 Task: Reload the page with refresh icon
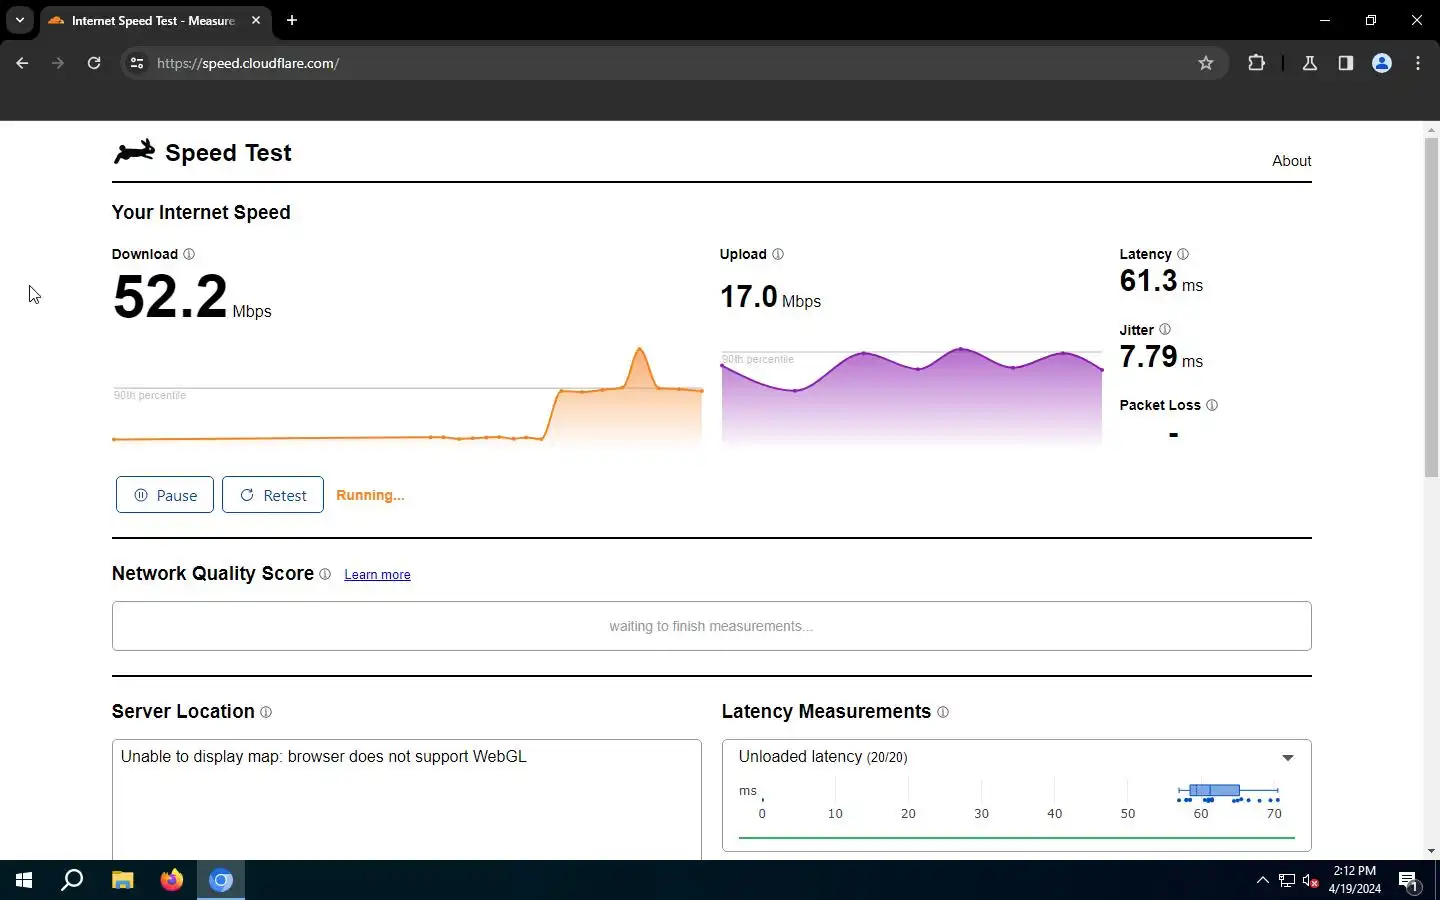click(x=94, y=63)
